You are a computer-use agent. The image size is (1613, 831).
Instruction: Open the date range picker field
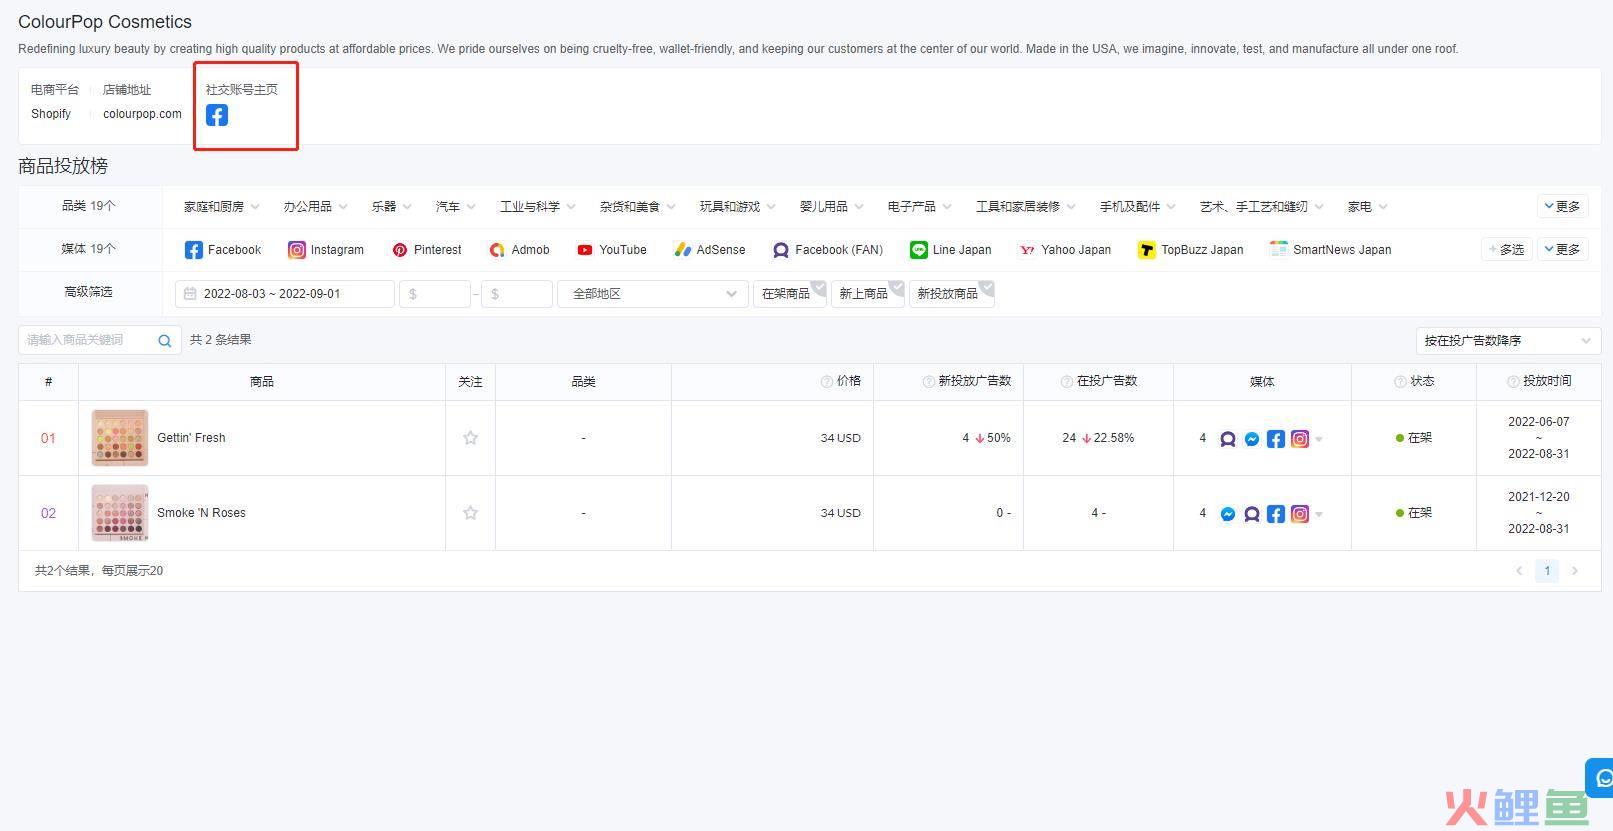point(285,294)
